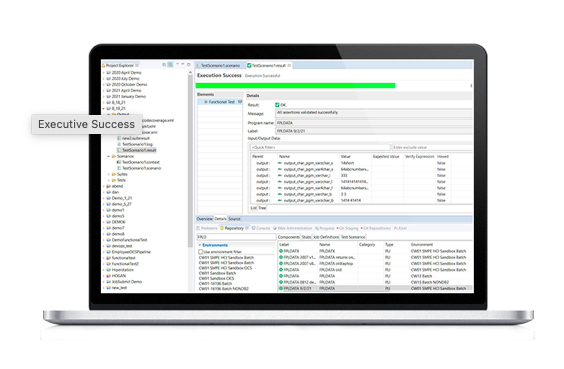Screen dimensions: 564x369
Task: Expand the 2020 April Demo project
Action: pyautogui.click(x=104, y=73)
